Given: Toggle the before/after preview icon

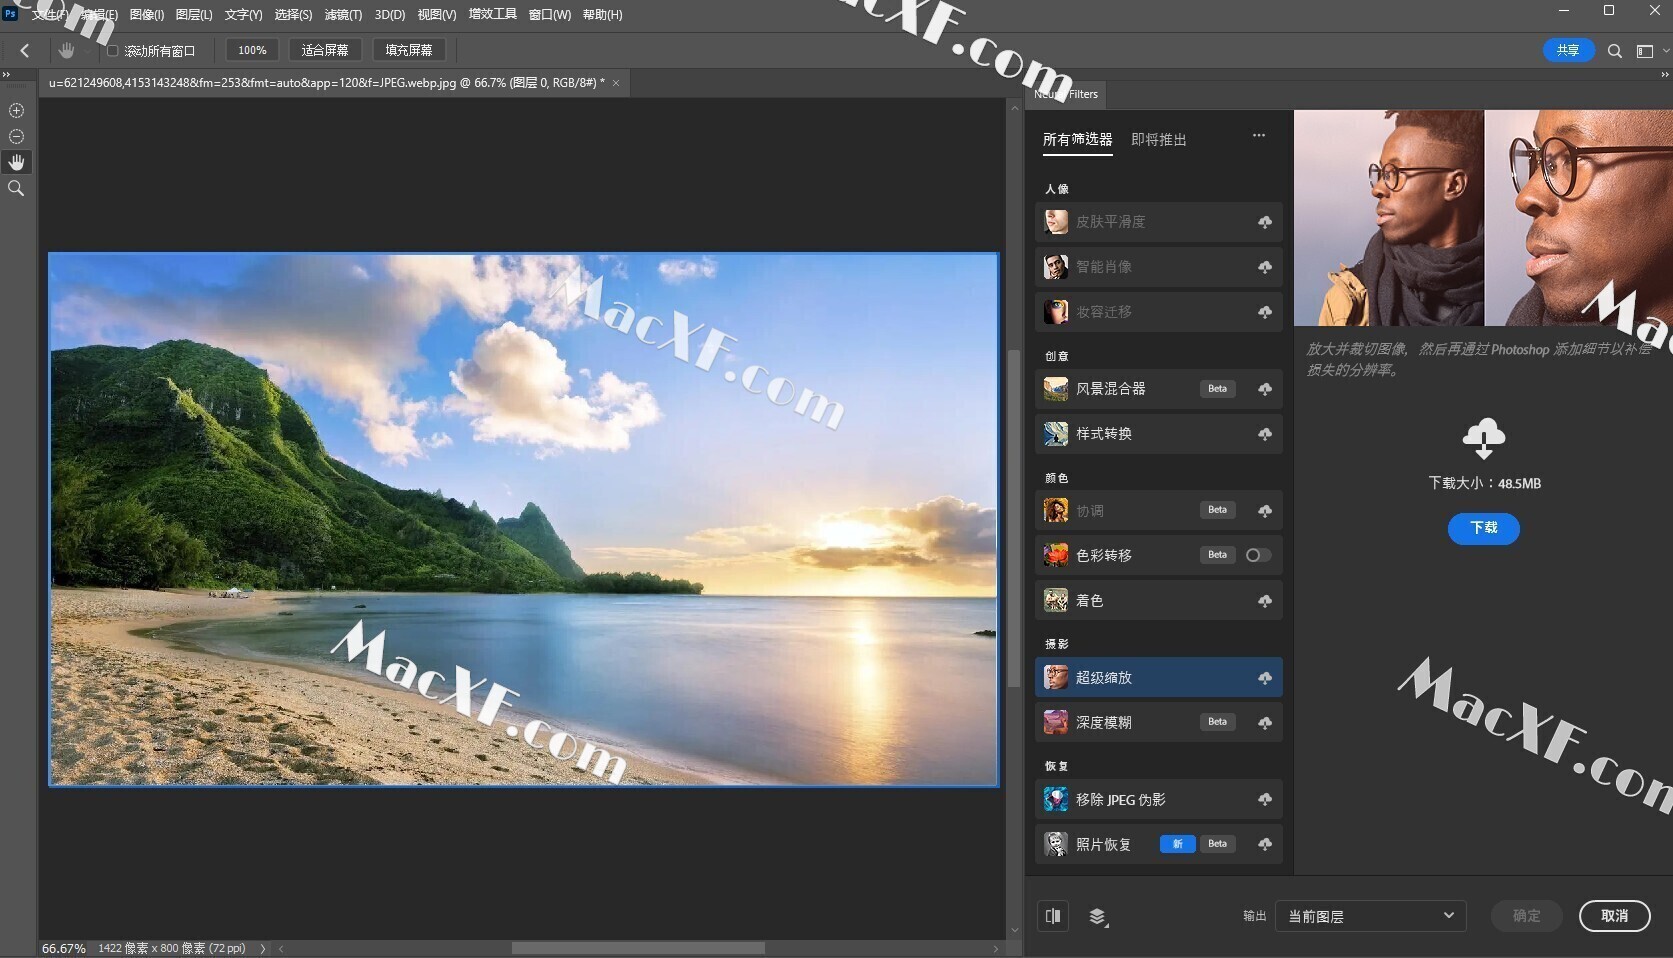Looking at the screenshot, I should 1053,916.
